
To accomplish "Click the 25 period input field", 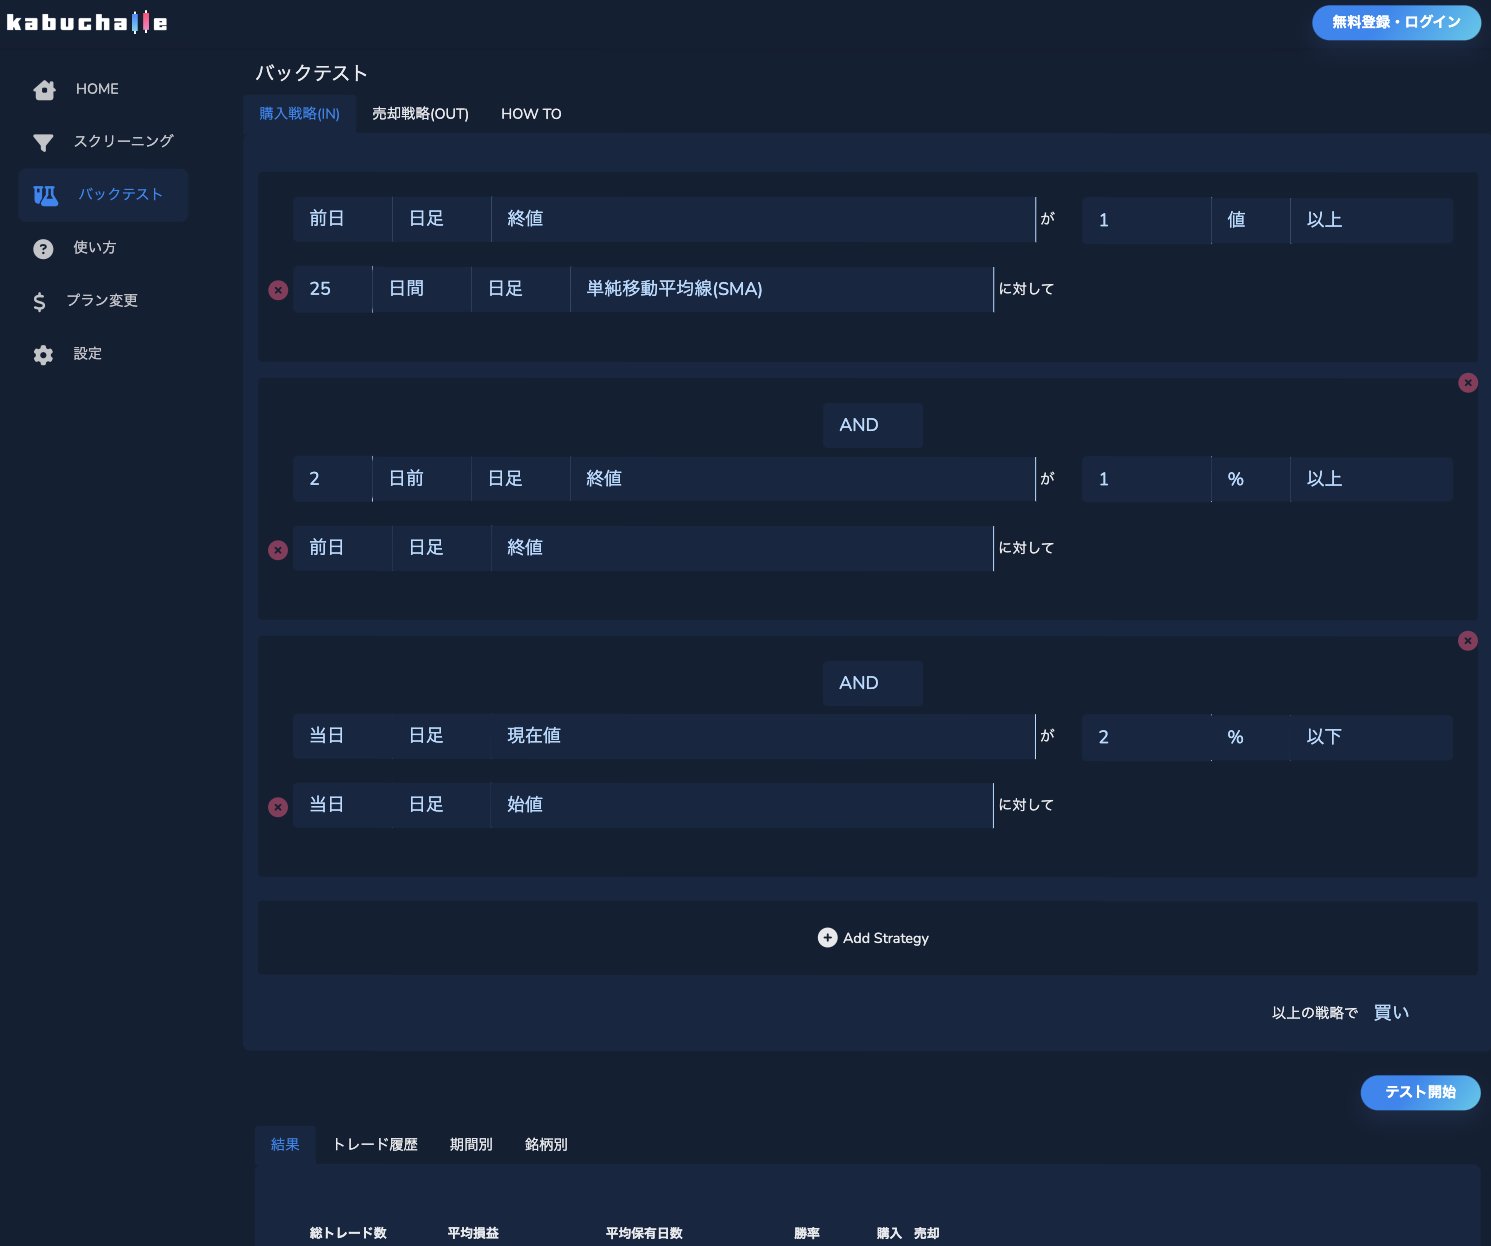I will [x=333, y=289].
